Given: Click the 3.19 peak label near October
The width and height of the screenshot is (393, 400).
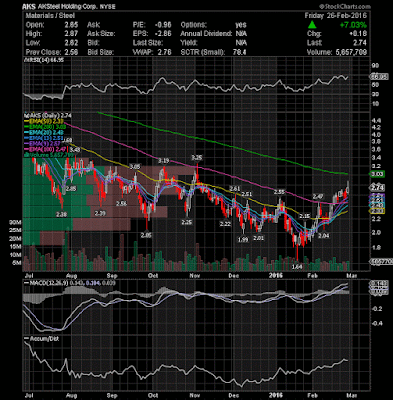Looking at the screenshot, I should pos(163,161).
